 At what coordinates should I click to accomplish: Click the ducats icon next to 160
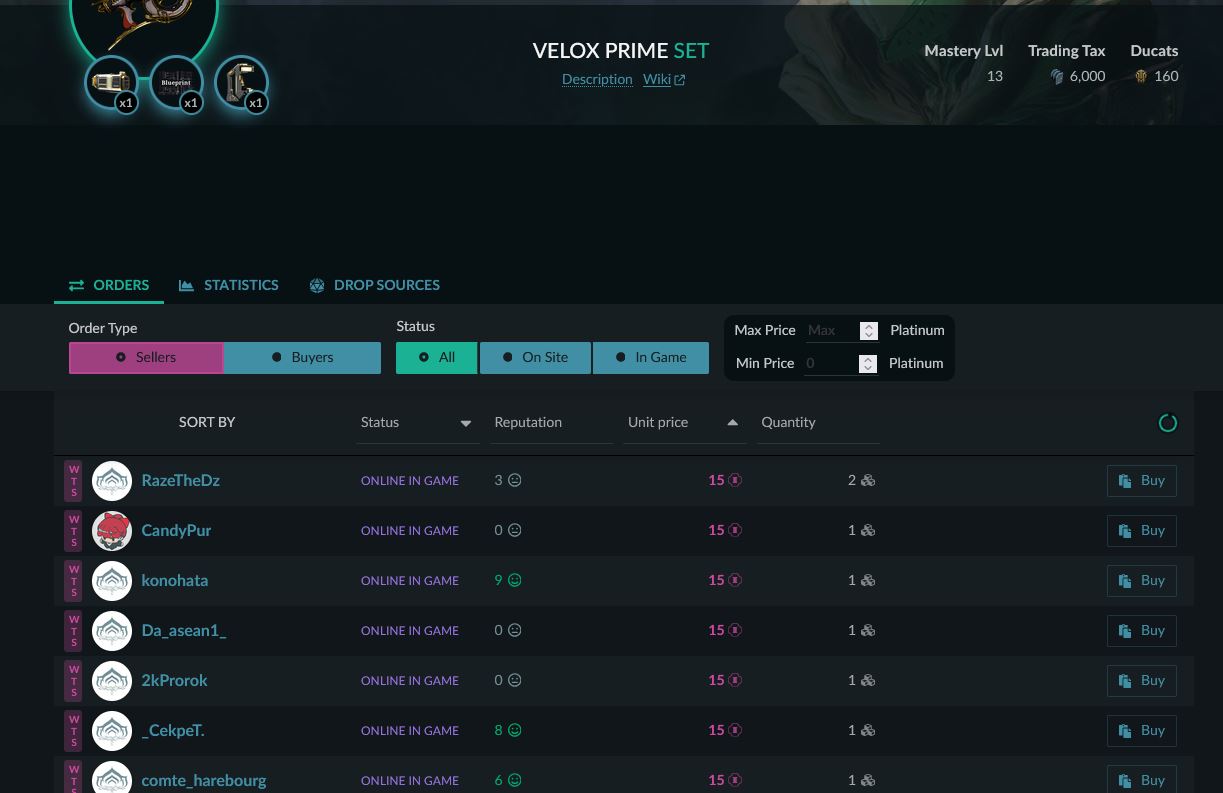pos(1140,76)
